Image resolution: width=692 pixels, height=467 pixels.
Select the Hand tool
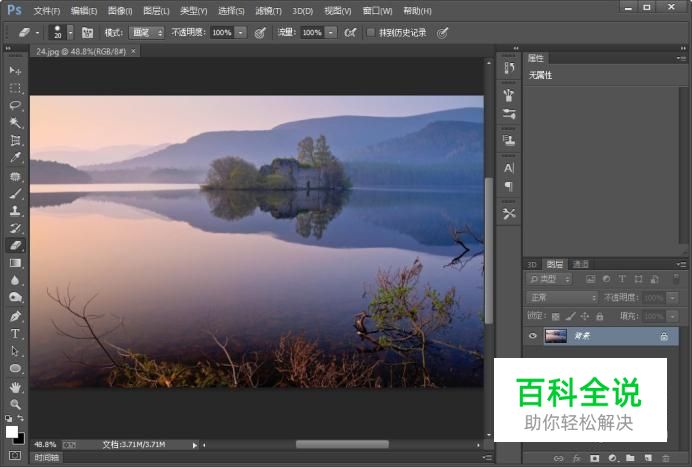click(x=15, y=388)
